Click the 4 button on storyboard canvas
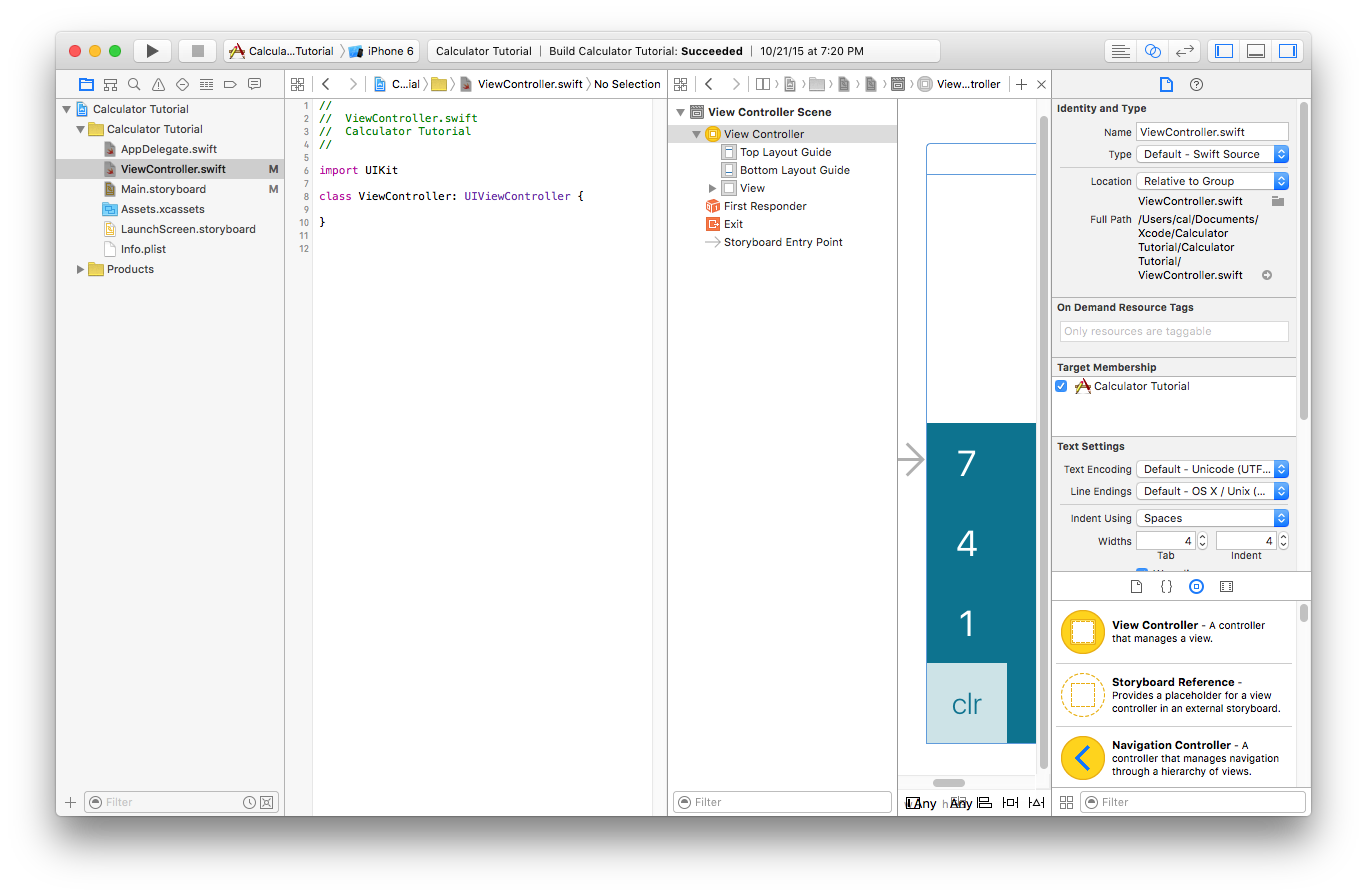The width and height of the screenshot is (1367, 896). (966, 543)
